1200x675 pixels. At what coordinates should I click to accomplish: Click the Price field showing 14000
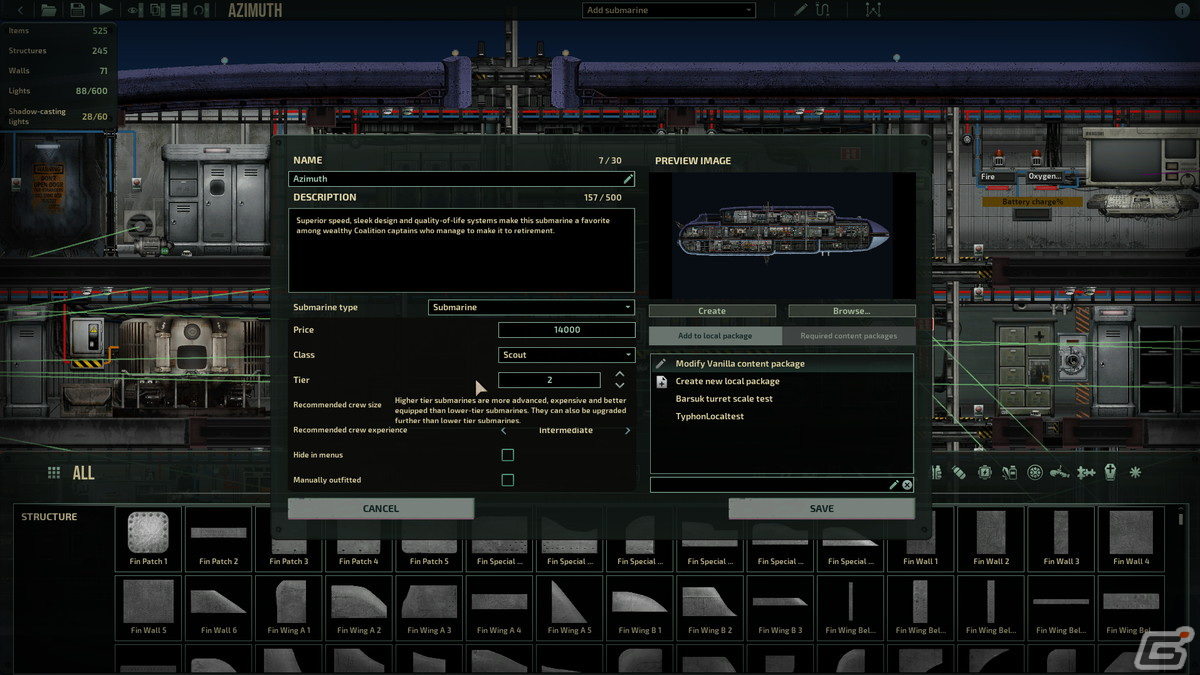click(567, 330)
